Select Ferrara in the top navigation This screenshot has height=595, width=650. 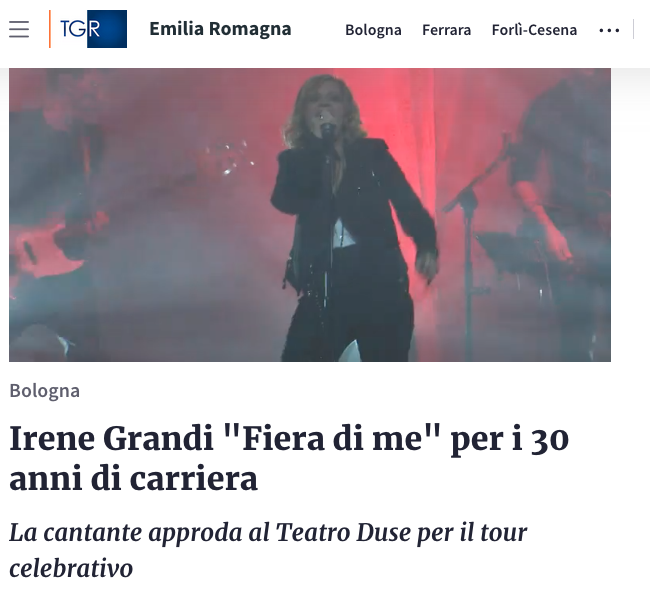coord(446,30)
